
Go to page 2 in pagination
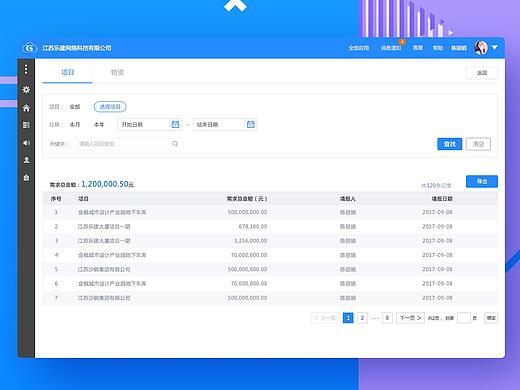pyautogui.click(x=362, y=318)
